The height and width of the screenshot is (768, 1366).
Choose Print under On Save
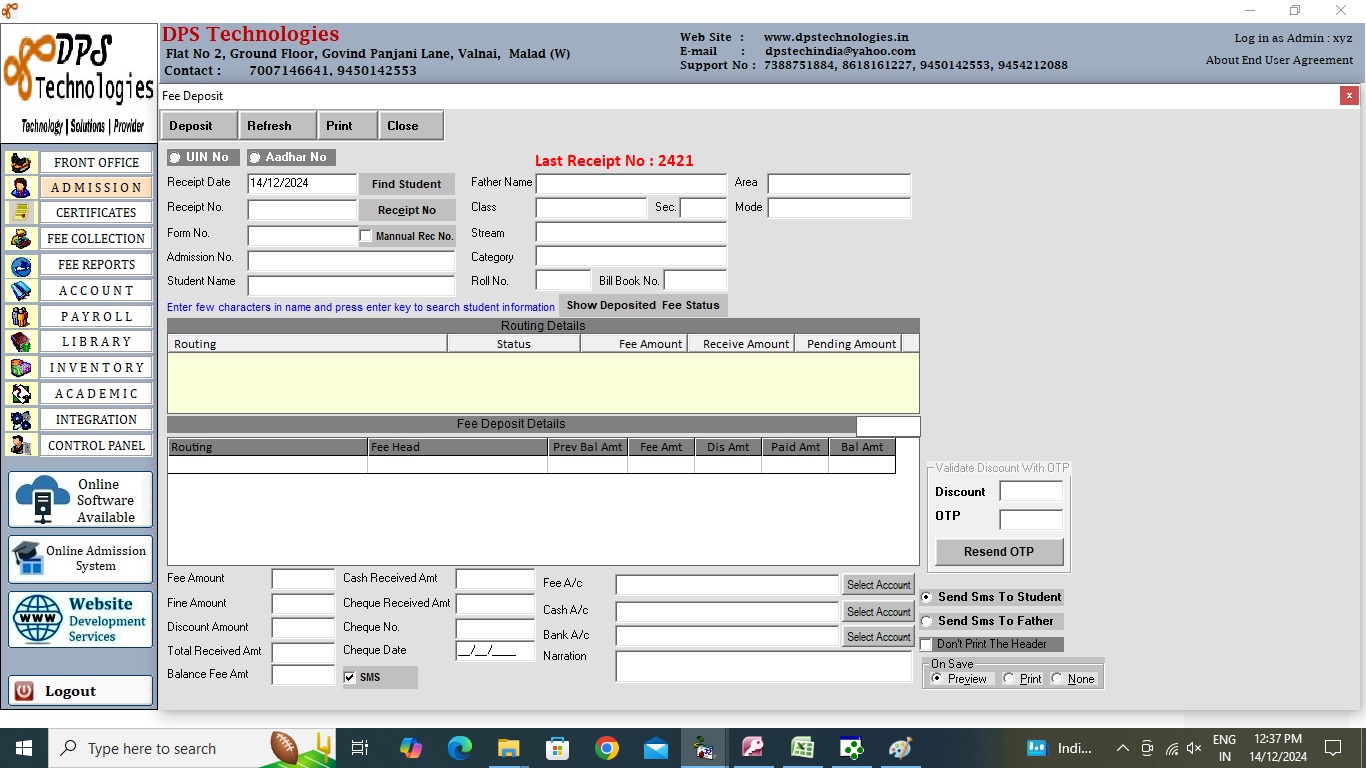tap(1009, 679)
